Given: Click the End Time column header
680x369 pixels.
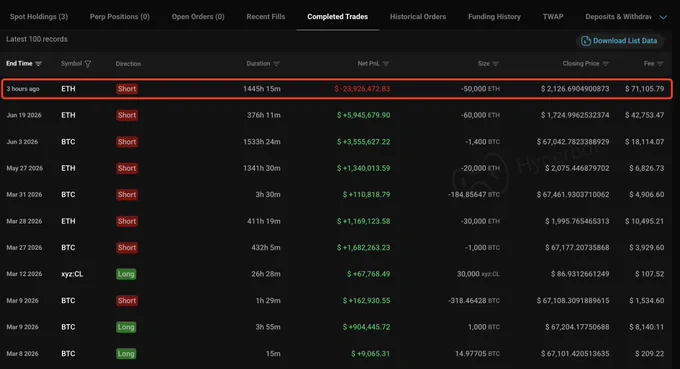Looking at the screenshot, I should click(x=19, y=63).
